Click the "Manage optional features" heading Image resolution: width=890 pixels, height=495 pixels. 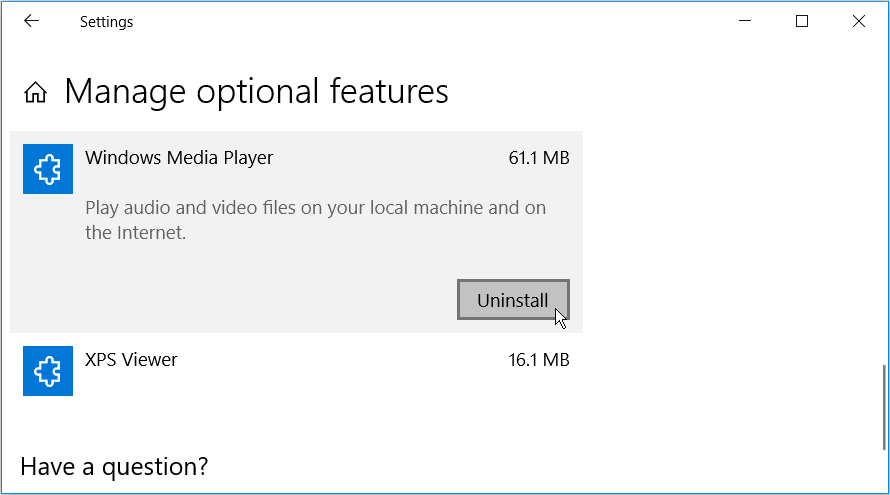[256, 92]
